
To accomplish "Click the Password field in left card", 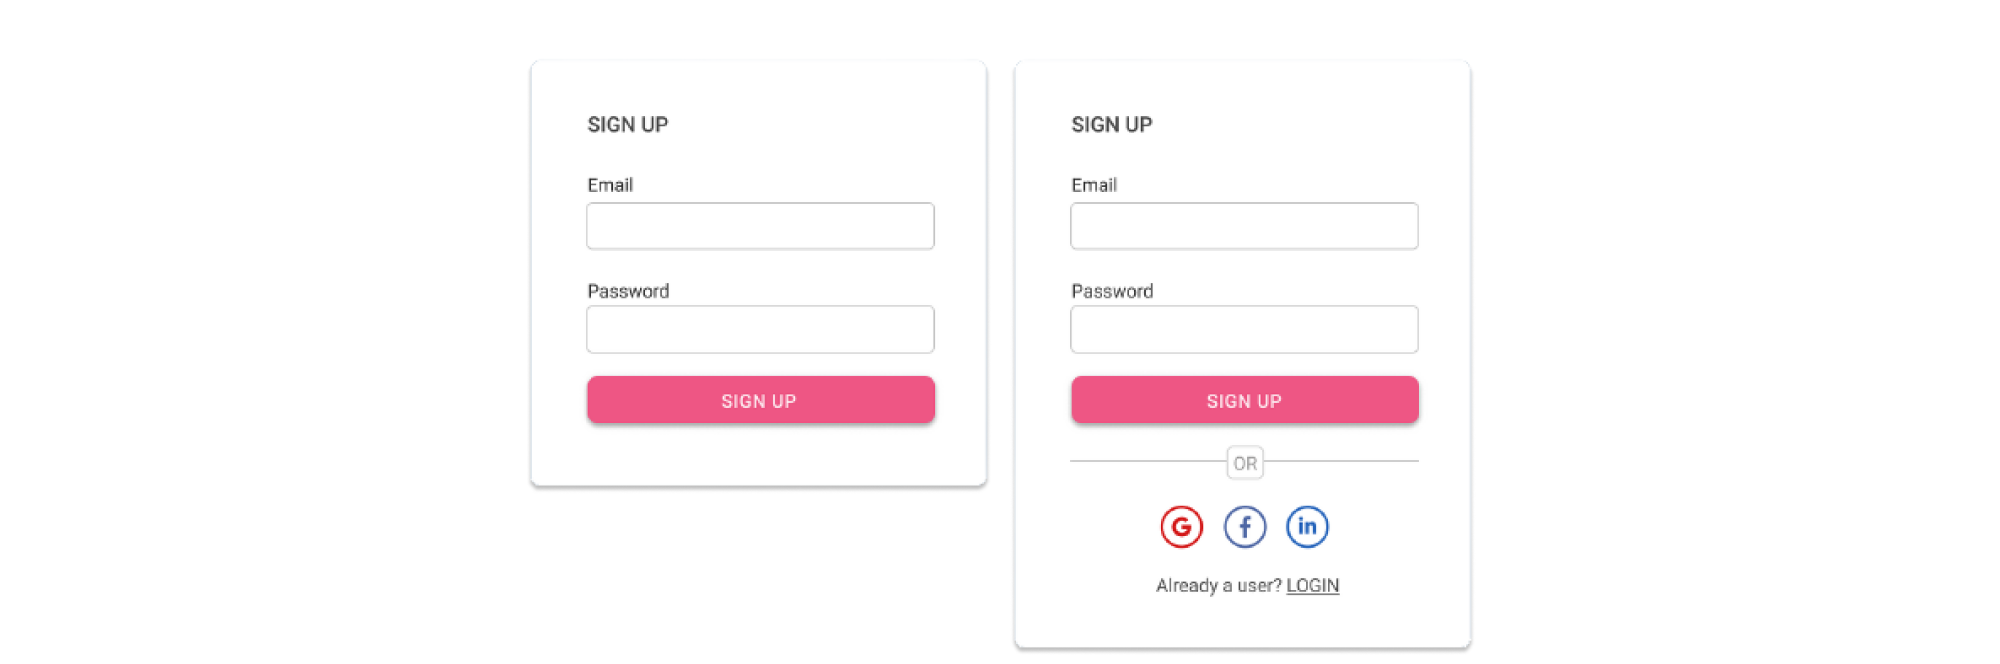I will click(760, 330).
